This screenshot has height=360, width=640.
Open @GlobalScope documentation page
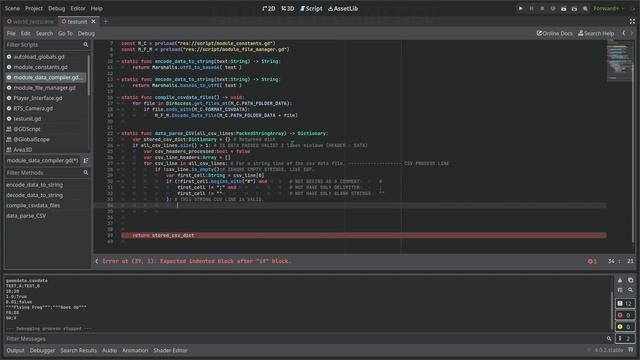coord(31,139)
